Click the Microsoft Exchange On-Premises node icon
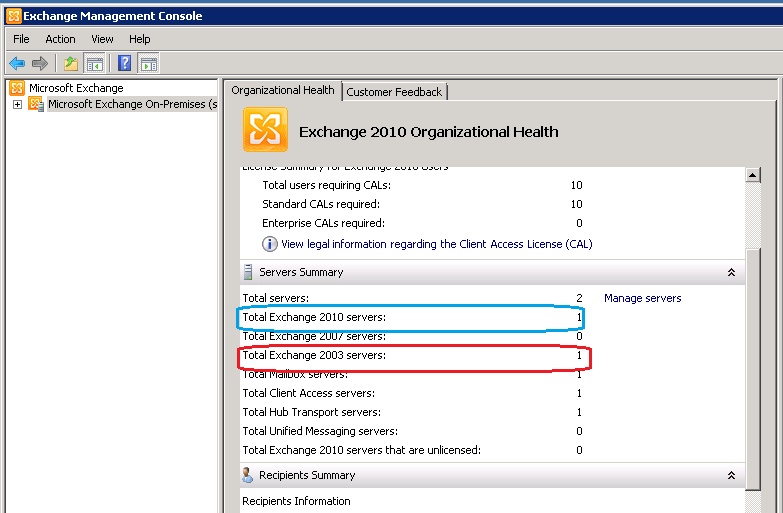This screenshot has height=513, width=783. point(36,104)
